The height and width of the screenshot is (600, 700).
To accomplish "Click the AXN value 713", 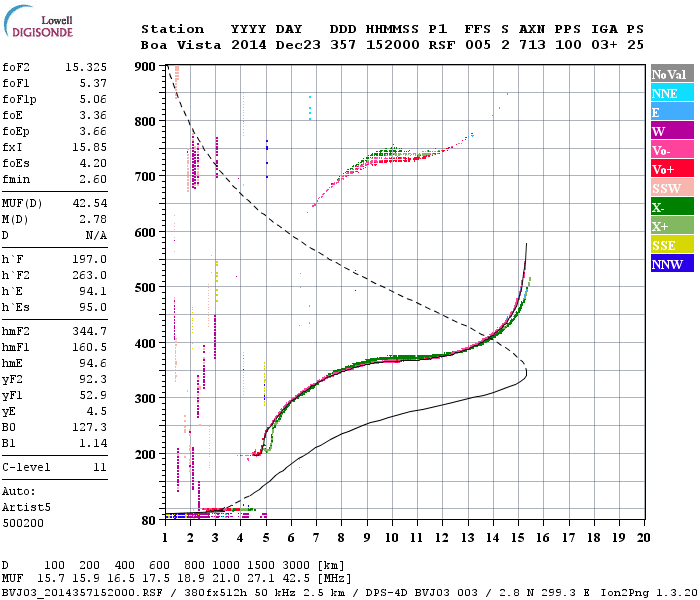I will [532, 46].
